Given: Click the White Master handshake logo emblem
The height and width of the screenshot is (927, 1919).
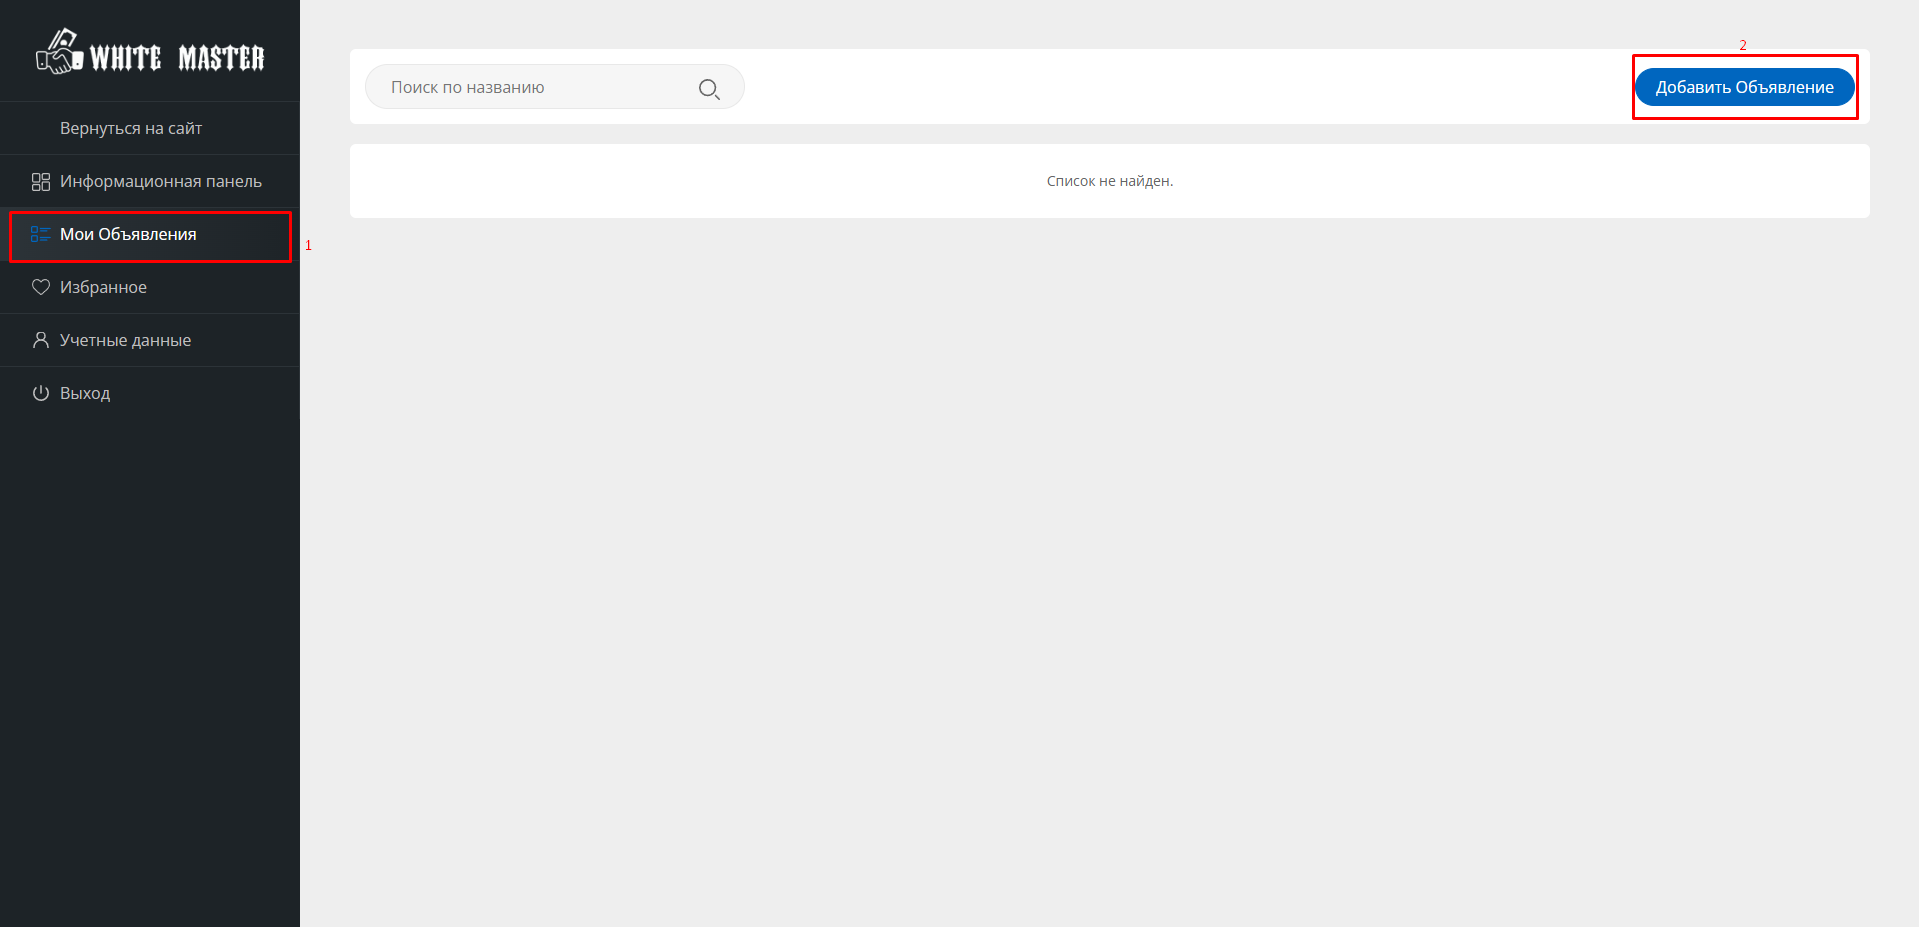Looking at the screenshot, I should coord(59,52).
